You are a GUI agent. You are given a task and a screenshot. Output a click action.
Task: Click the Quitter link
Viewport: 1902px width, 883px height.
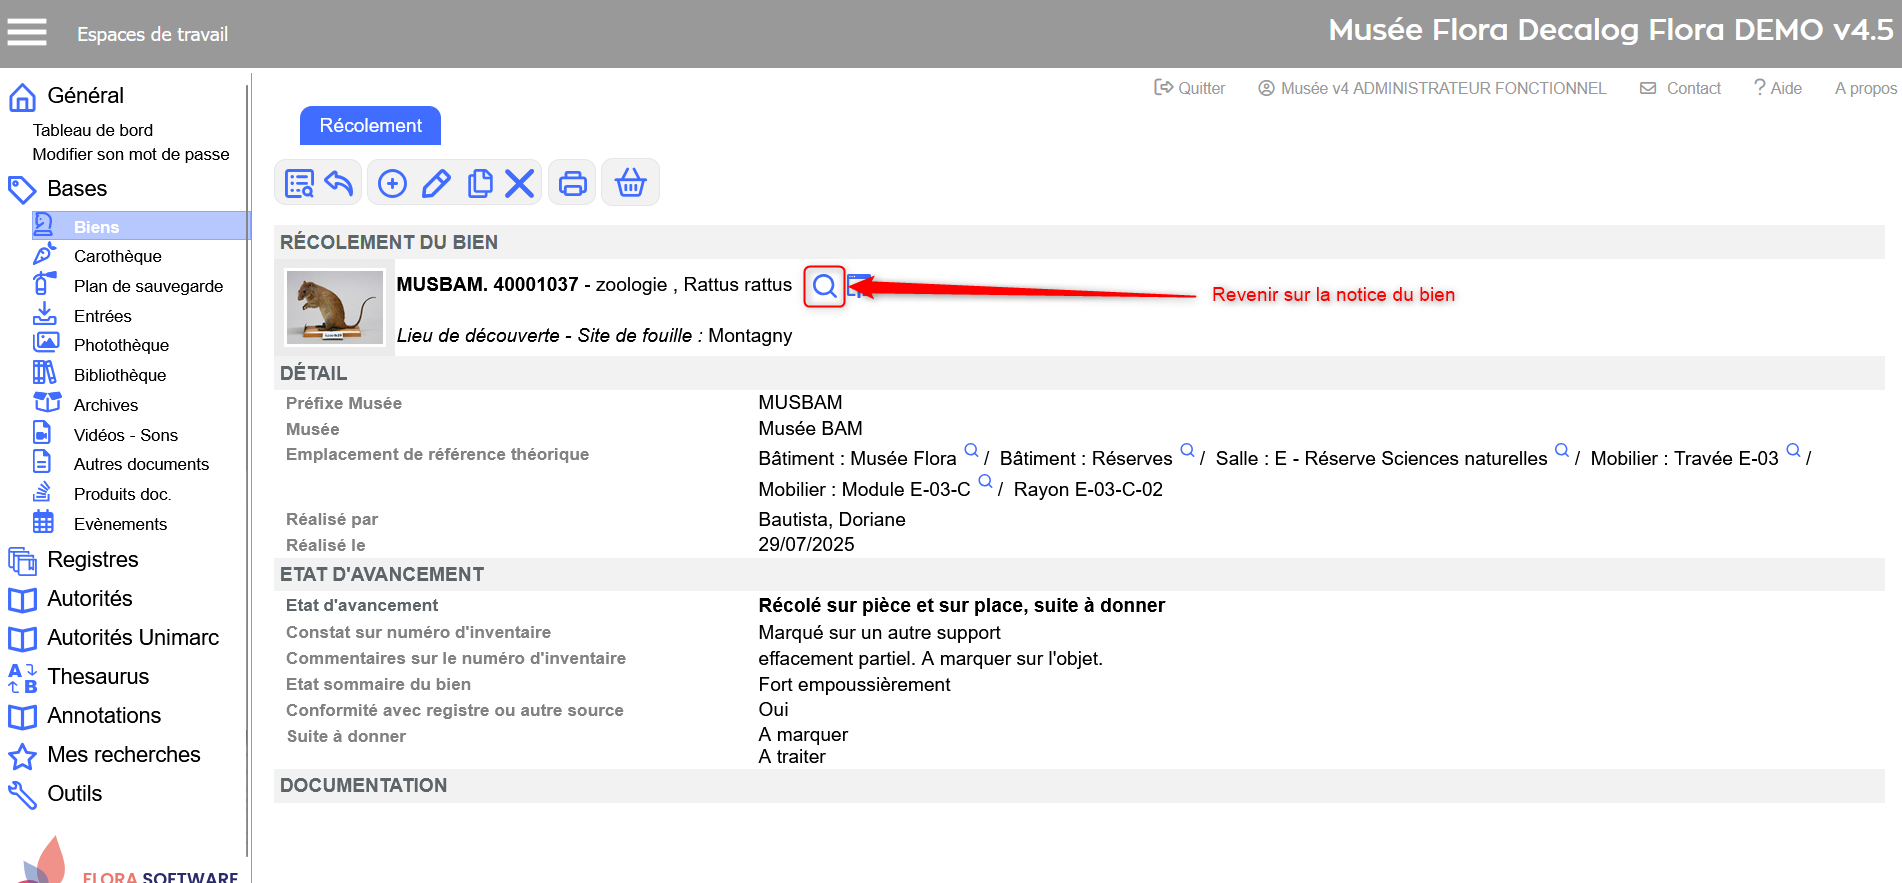(1190, 88)
